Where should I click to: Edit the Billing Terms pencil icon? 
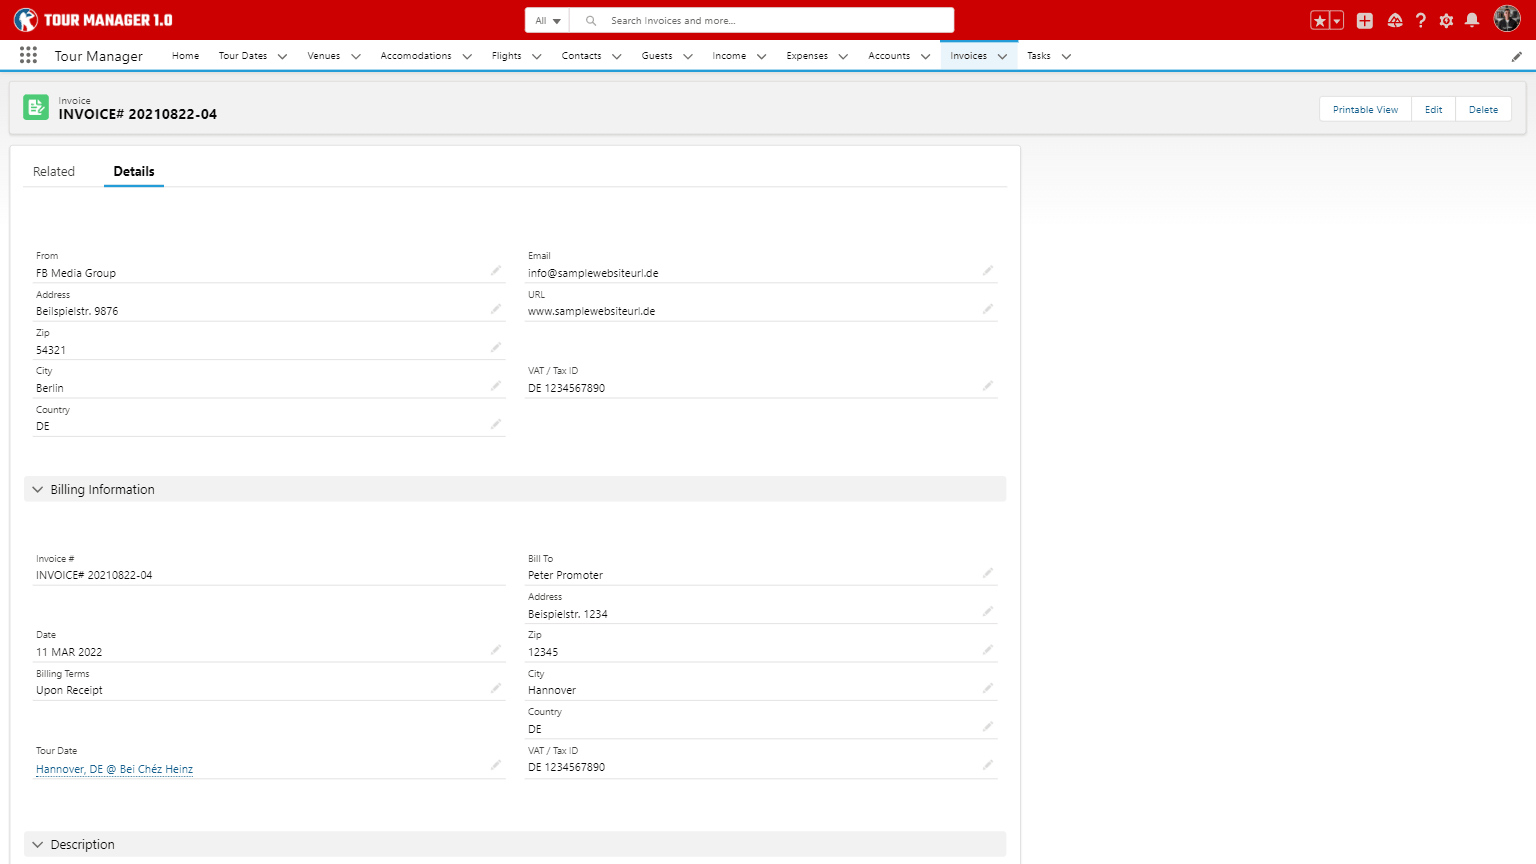[x=495, y=688]
